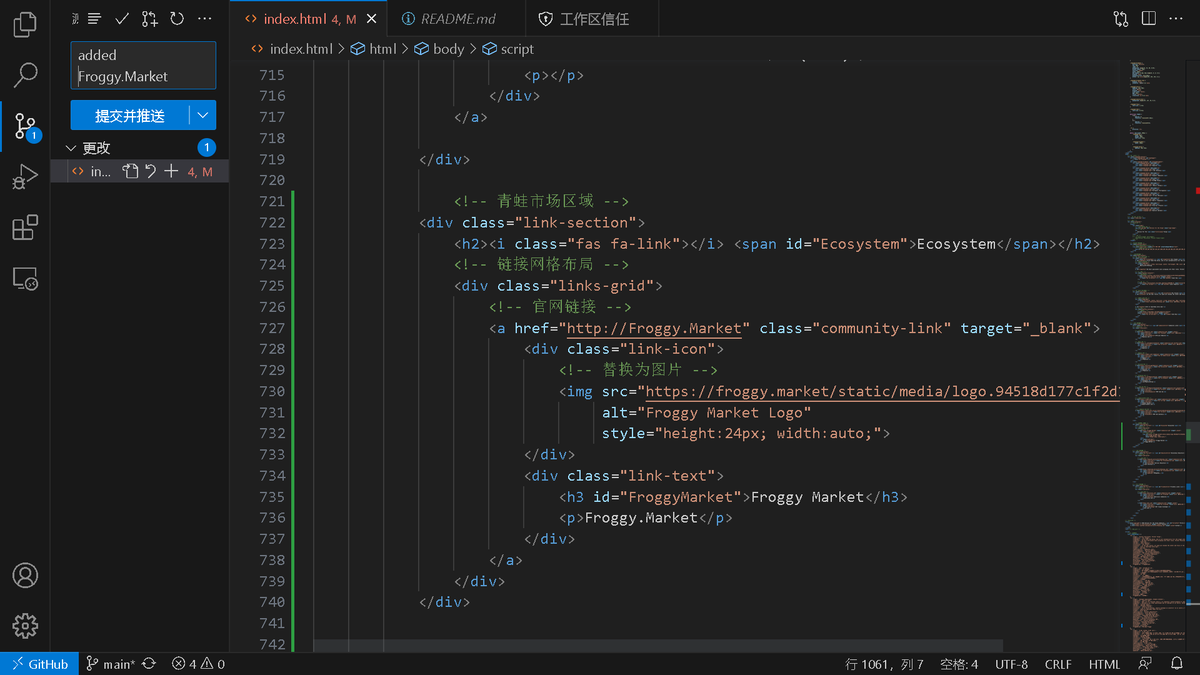The height and width of the screenshot is (675, 1200).
Task: Collapse the 更改 changes section
Action: [x=71, y=148]
